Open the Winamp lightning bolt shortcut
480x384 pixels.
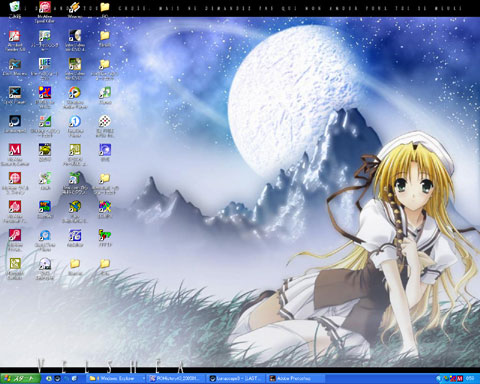tap(75, 7)
